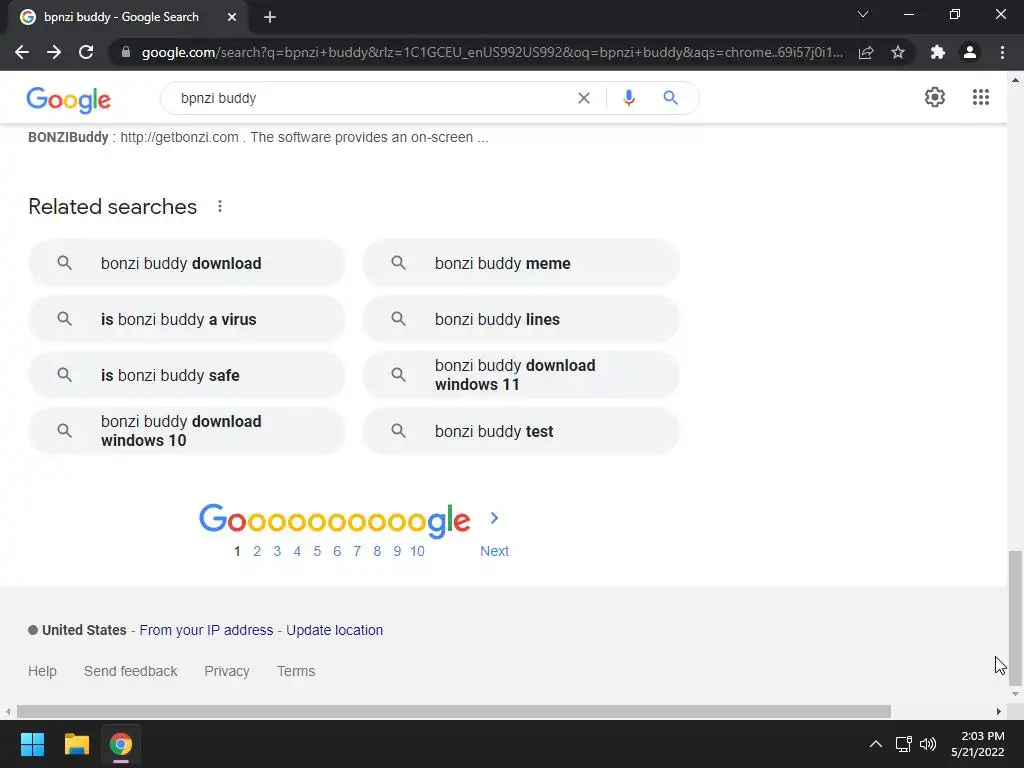
Task: Go to results page 3
Action: [277, 551]
